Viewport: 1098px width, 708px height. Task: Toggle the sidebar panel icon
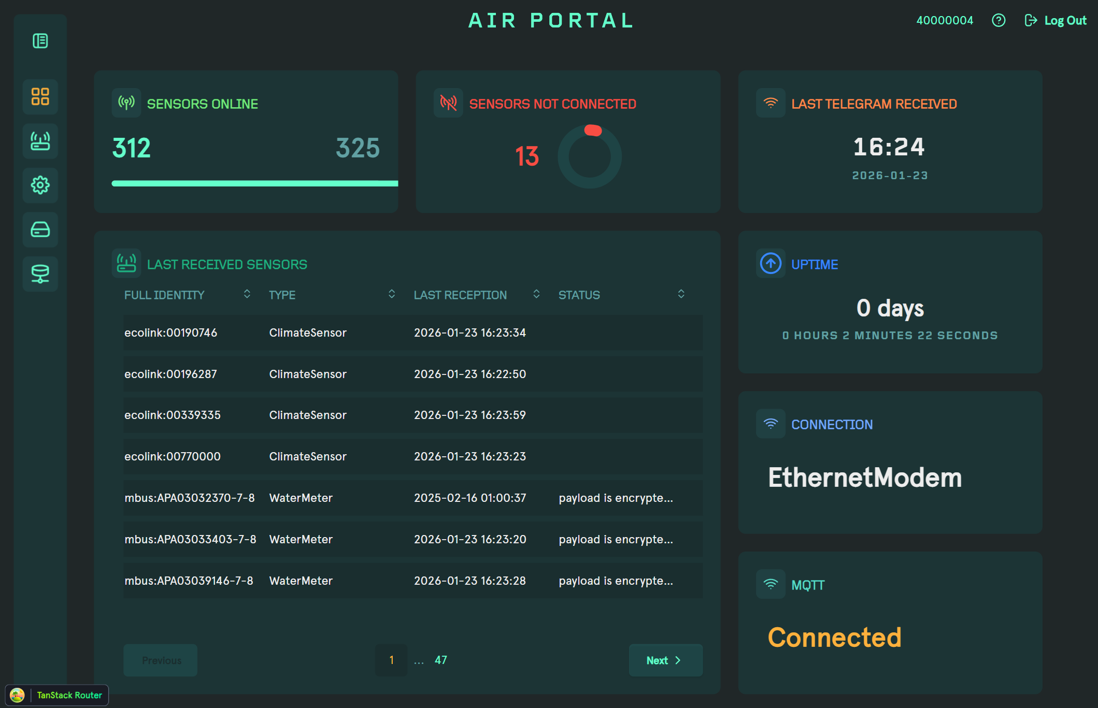tap(40, 41)
